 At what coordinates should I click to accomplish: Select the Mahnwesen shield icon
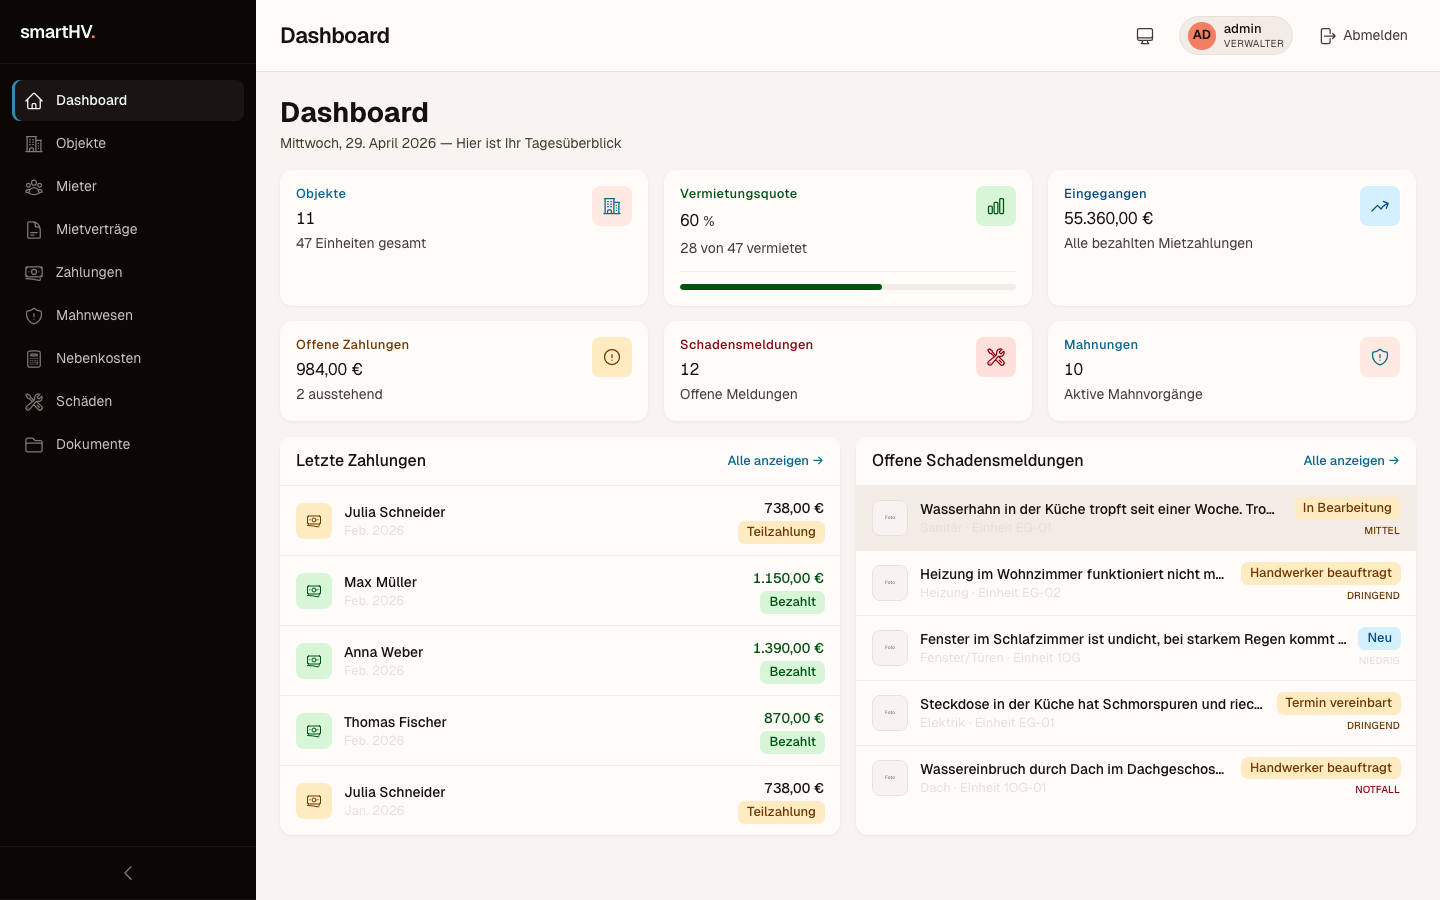click(x=33, y=315)
